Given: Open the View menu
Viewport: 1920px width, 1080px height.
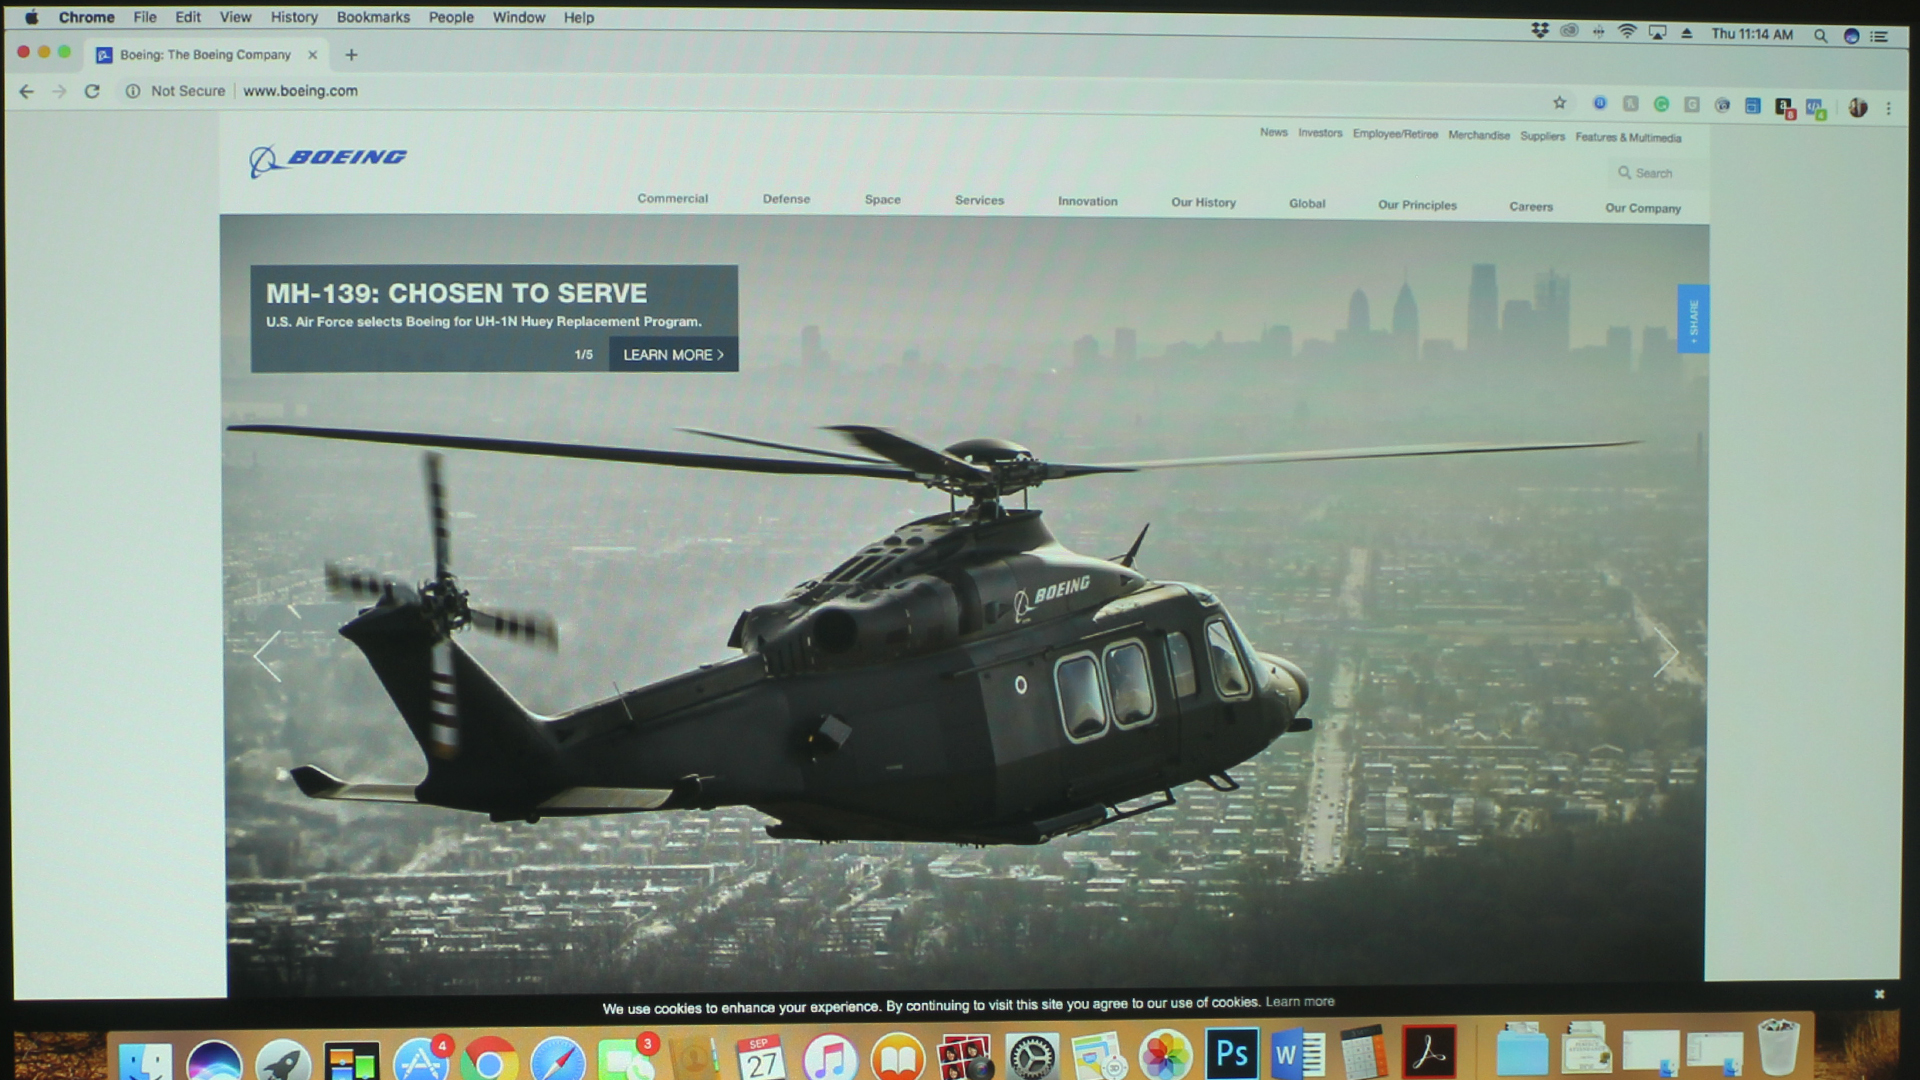Looking at the screenshot, I should point(235,17).
